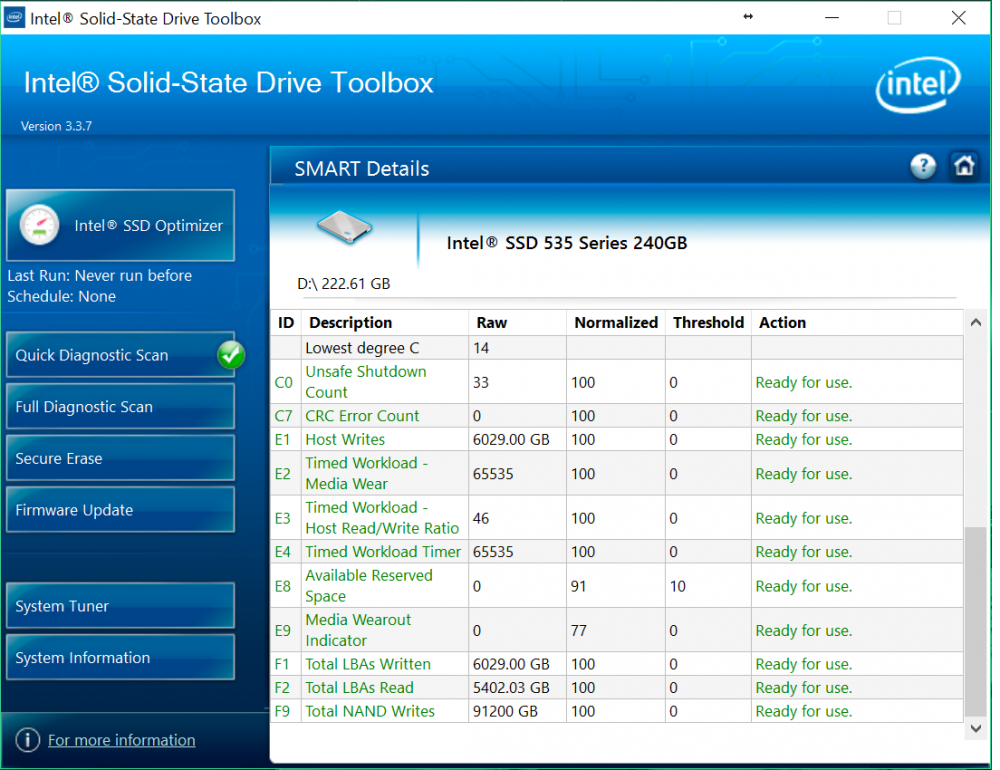Click the Description column header
The image size is (1000, 770).
[x=385, y=322]
